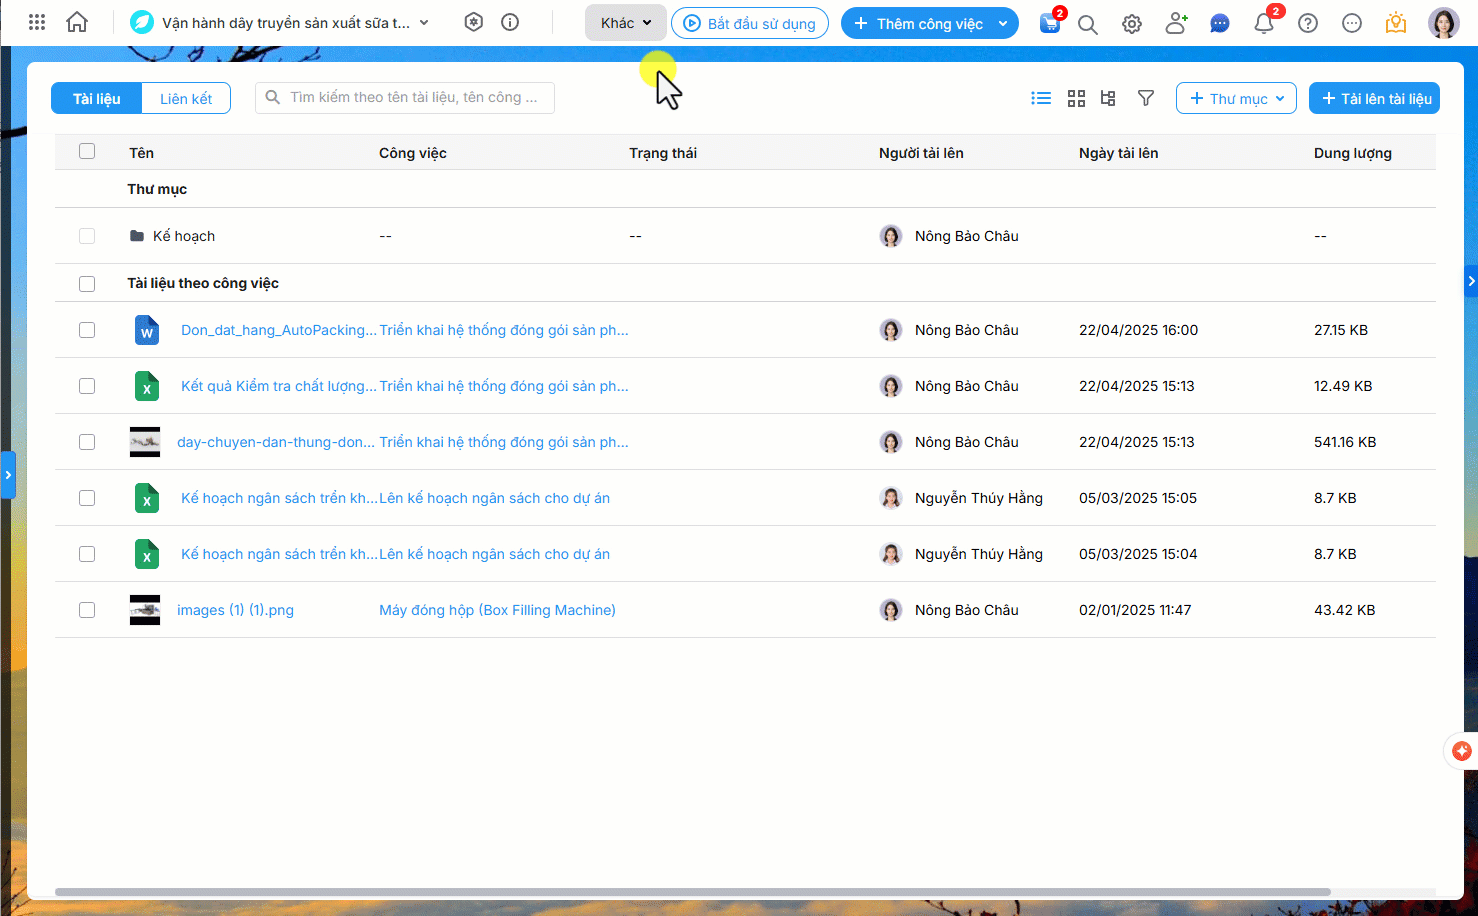Viewport: 1478px width, 916px height.
Task: Expand the project name dropdown chevron
Action: click(424, 23)
